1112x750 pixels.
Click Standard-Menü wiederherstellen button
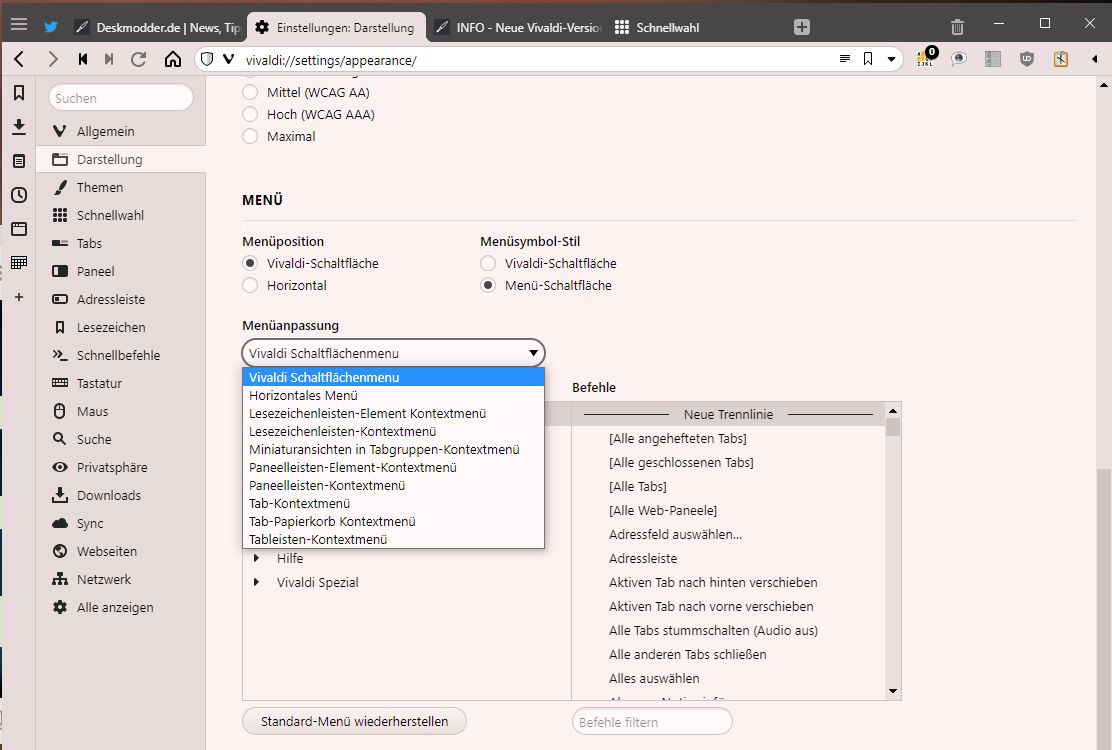pos(355,721)
